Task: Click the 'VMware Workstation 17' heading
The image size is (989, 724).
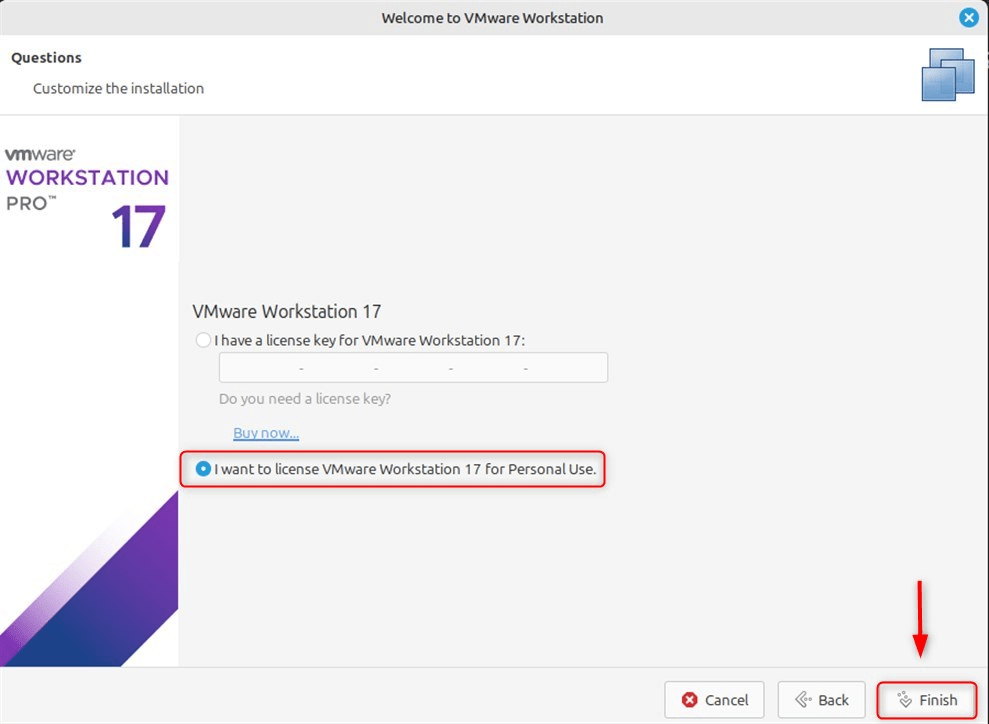Action: tap(287, 312)
